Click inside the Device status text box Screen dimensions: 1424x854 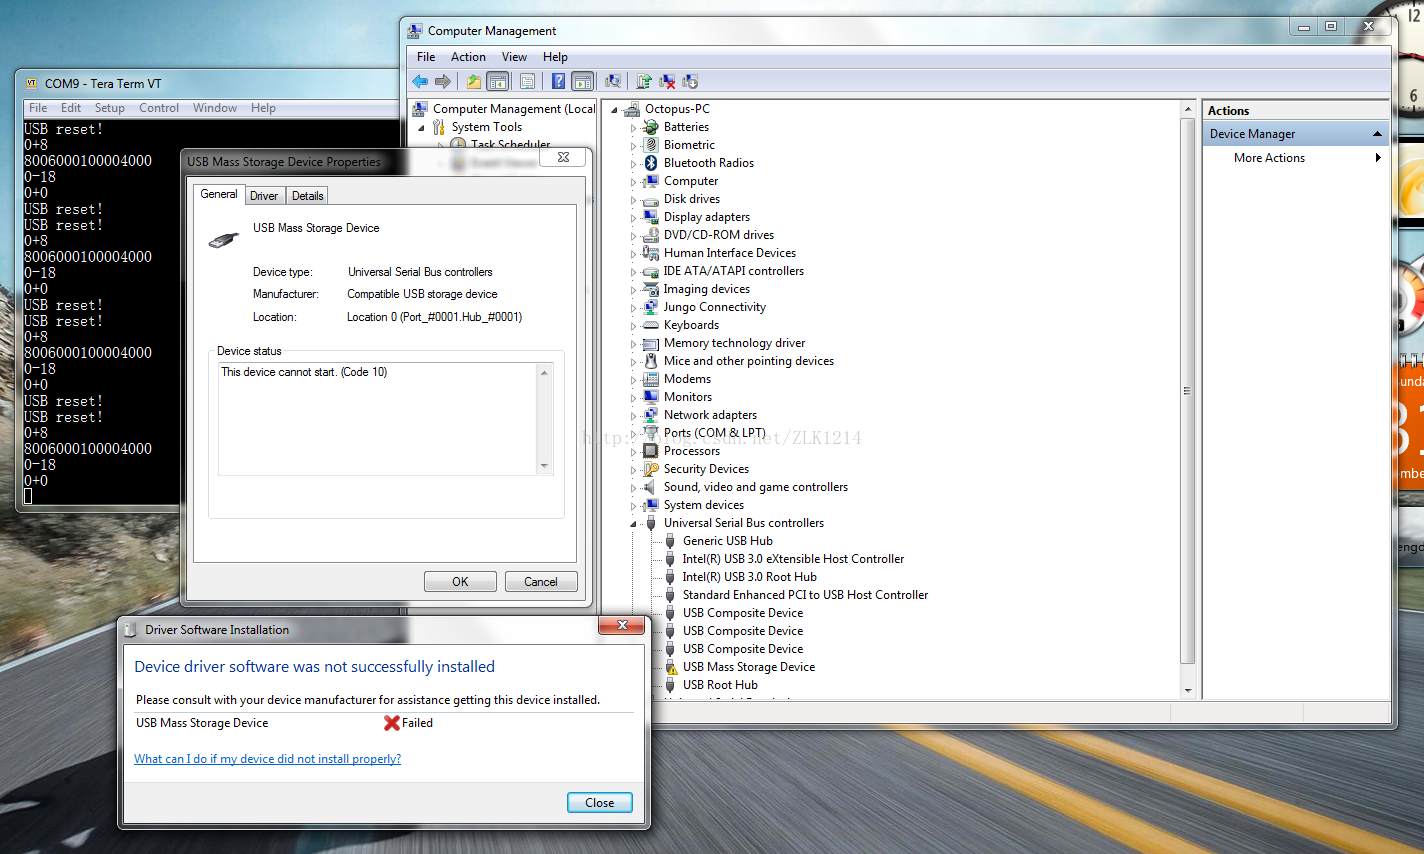coord(378,418)
